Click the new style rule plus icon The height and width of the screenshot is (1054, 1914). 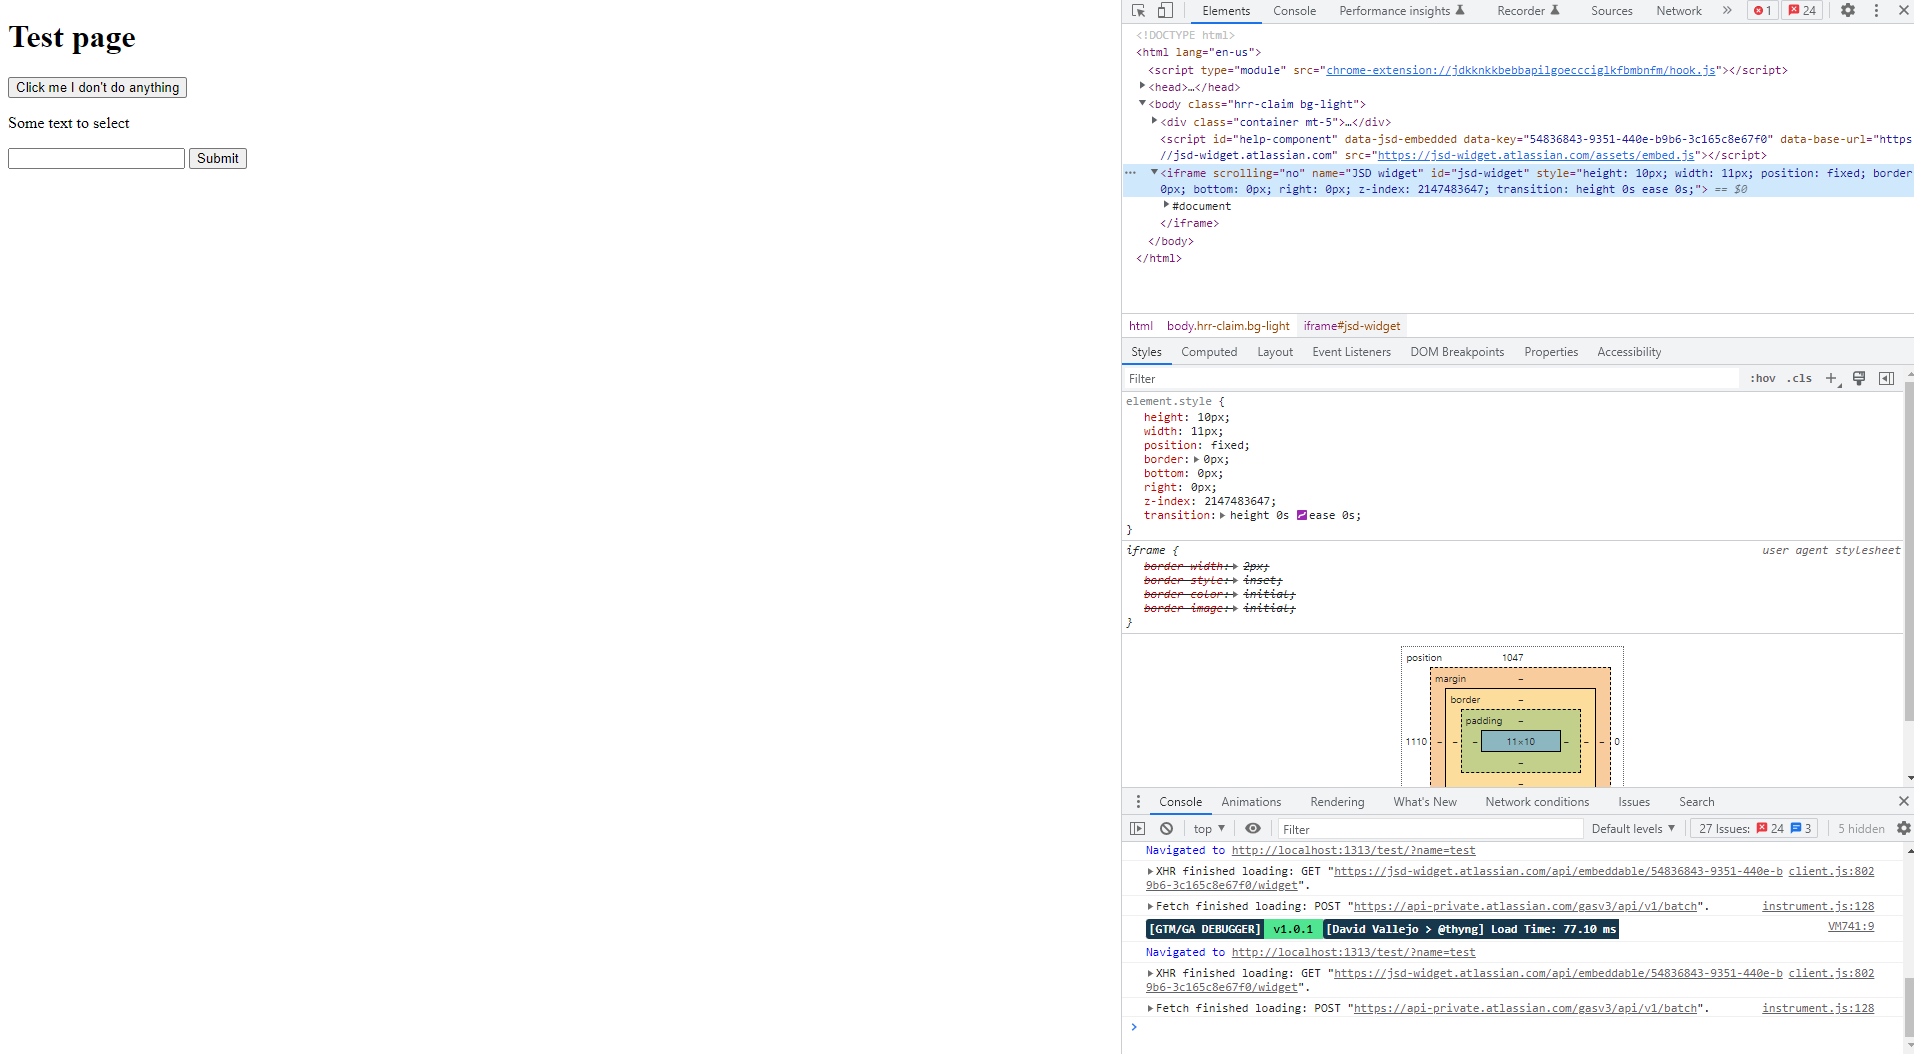coord(1832,379)
